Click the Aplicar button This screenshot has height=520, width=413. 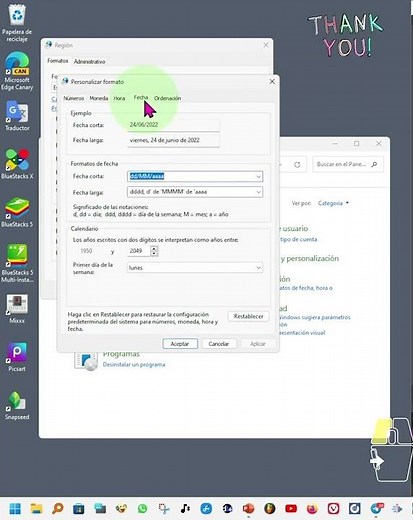258,344
